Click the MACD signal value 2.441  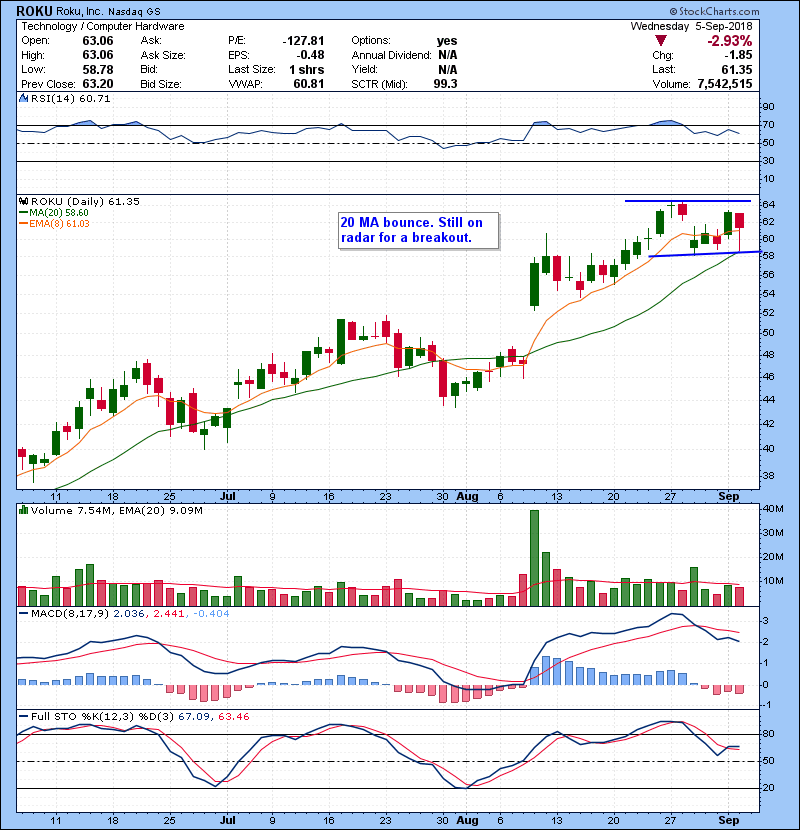point(169,614)
